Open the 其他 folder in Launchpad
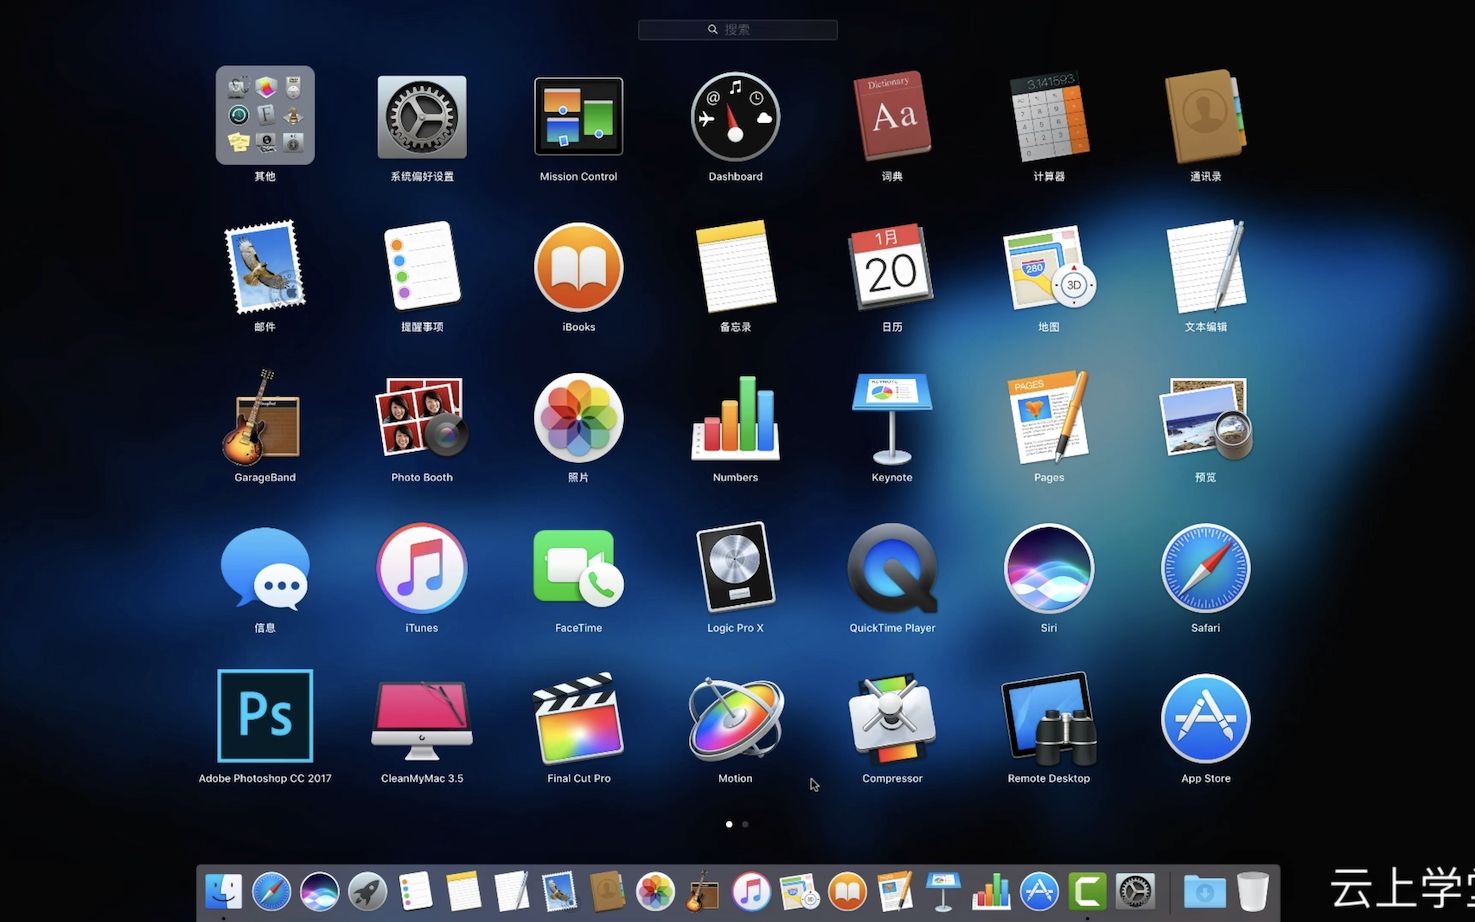Screen dimensions: 1475x922 (x=265, y=115)
